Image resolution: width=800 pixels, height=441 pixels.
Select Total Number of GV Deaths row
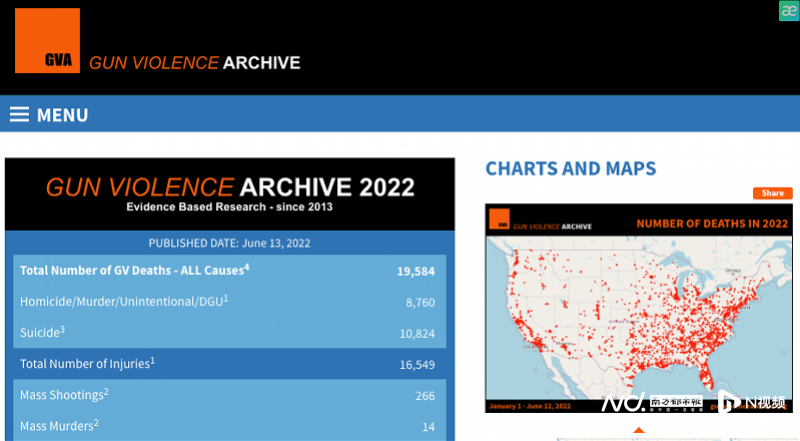pyautogui.click(x=230, y=271)
